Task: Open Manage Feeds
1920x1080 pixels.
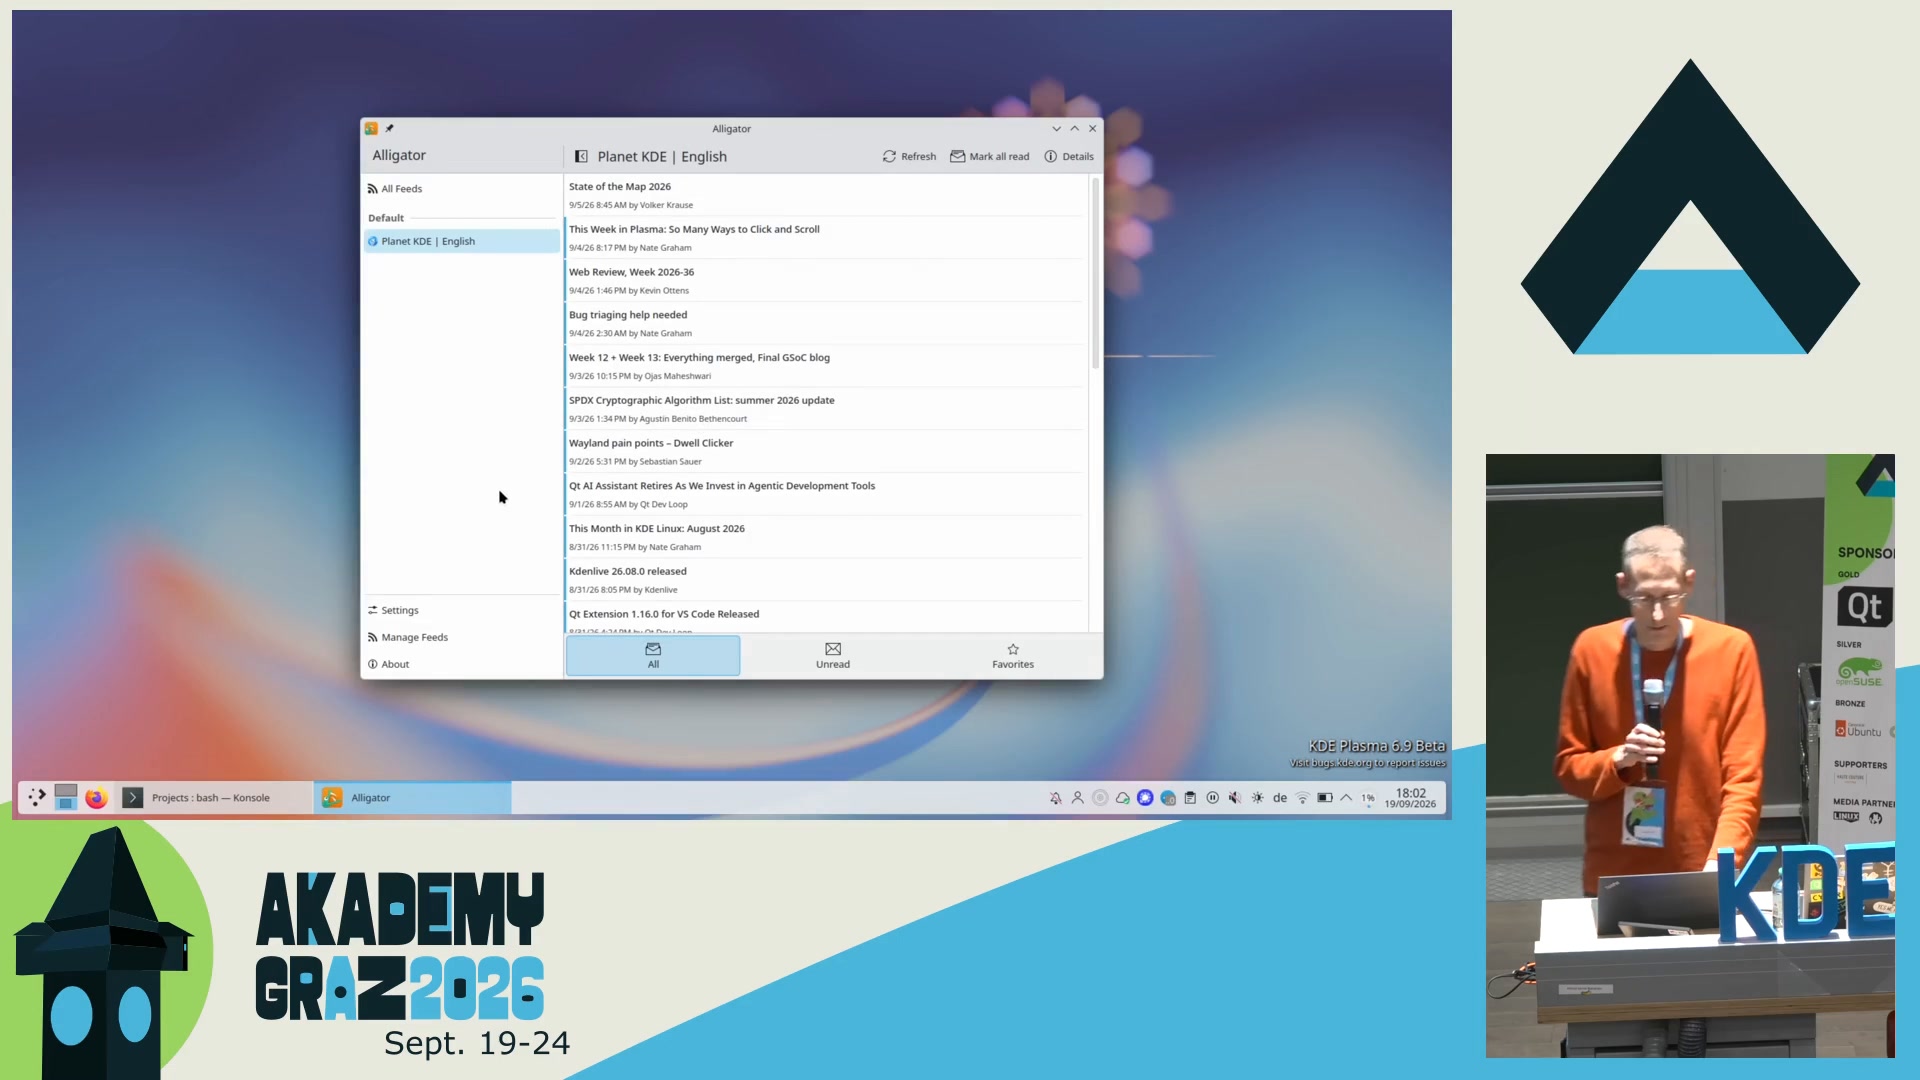Action: [462, 637]
